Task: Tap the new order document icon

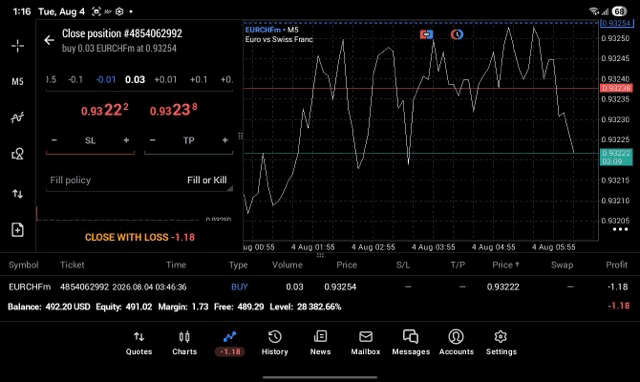Action: 18,230
